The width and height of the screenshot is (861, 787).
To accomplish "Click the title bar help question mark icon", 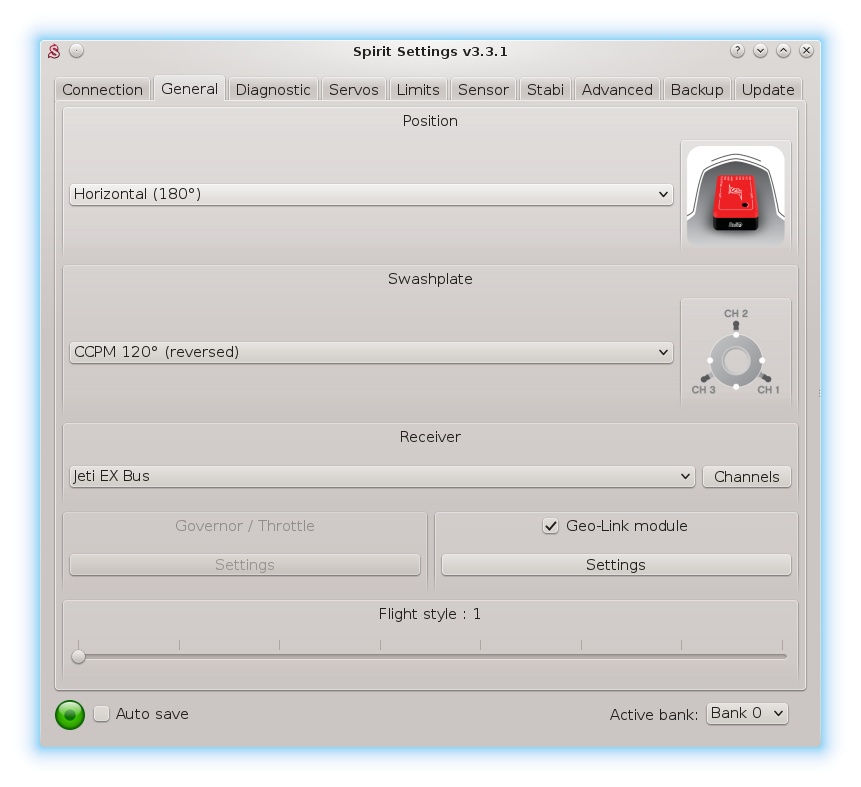I will tap(737, 51).
